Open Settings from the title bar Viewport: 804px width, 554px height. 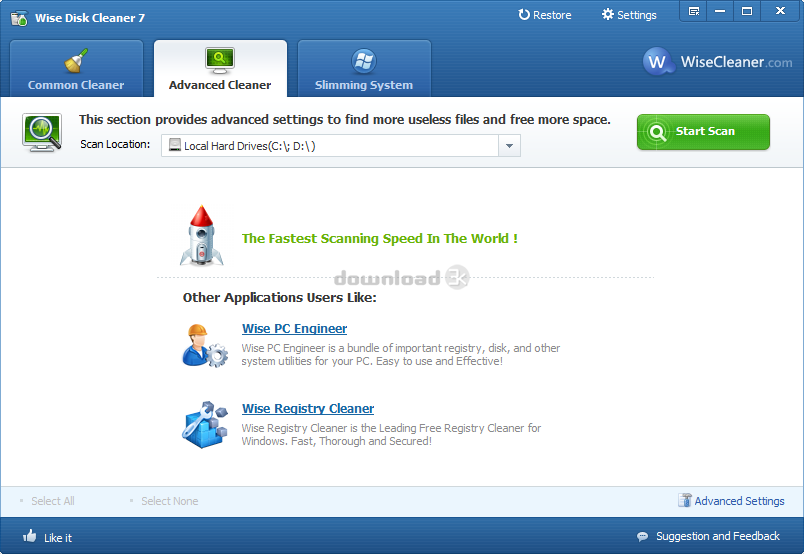coord(629,15)
